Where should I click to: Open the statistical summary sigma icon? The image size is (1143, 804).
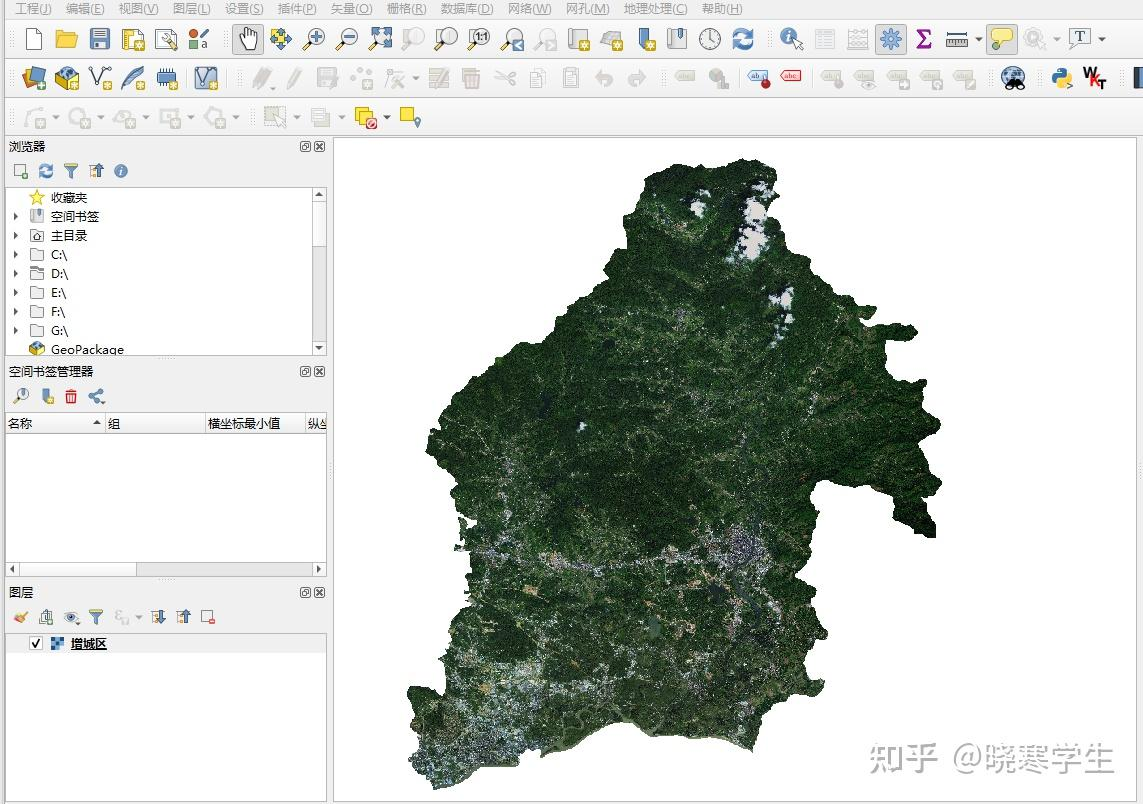[x=924, y=39]
